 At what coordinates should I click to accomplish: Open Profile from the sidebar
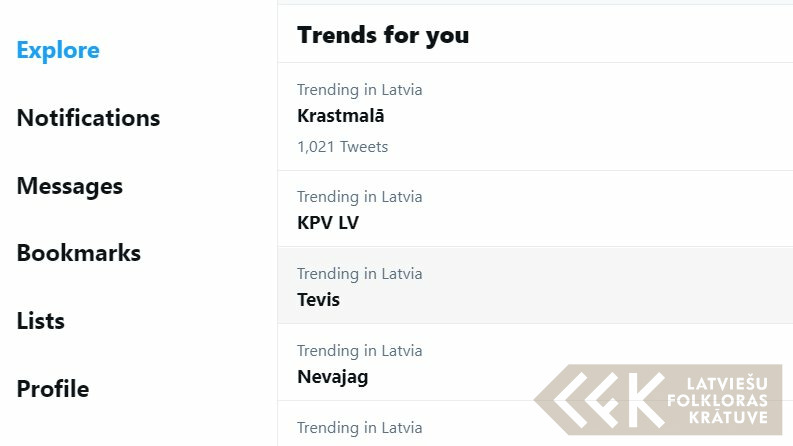coord(52,389)
